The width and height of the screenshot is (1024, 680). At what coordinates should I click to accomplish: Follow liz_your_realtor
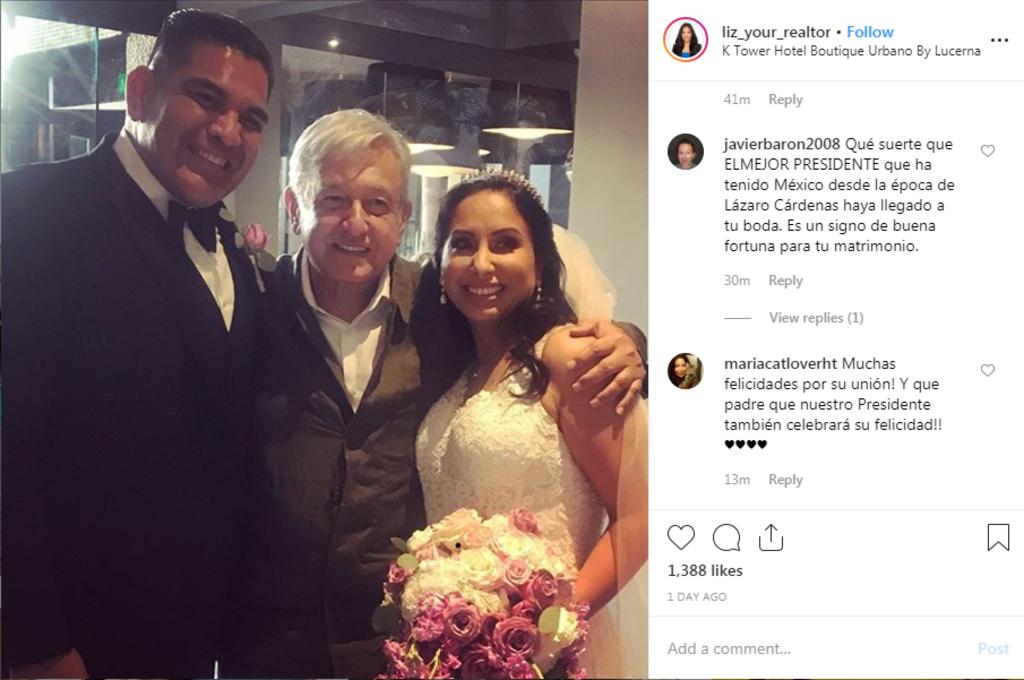pos(870,32)
